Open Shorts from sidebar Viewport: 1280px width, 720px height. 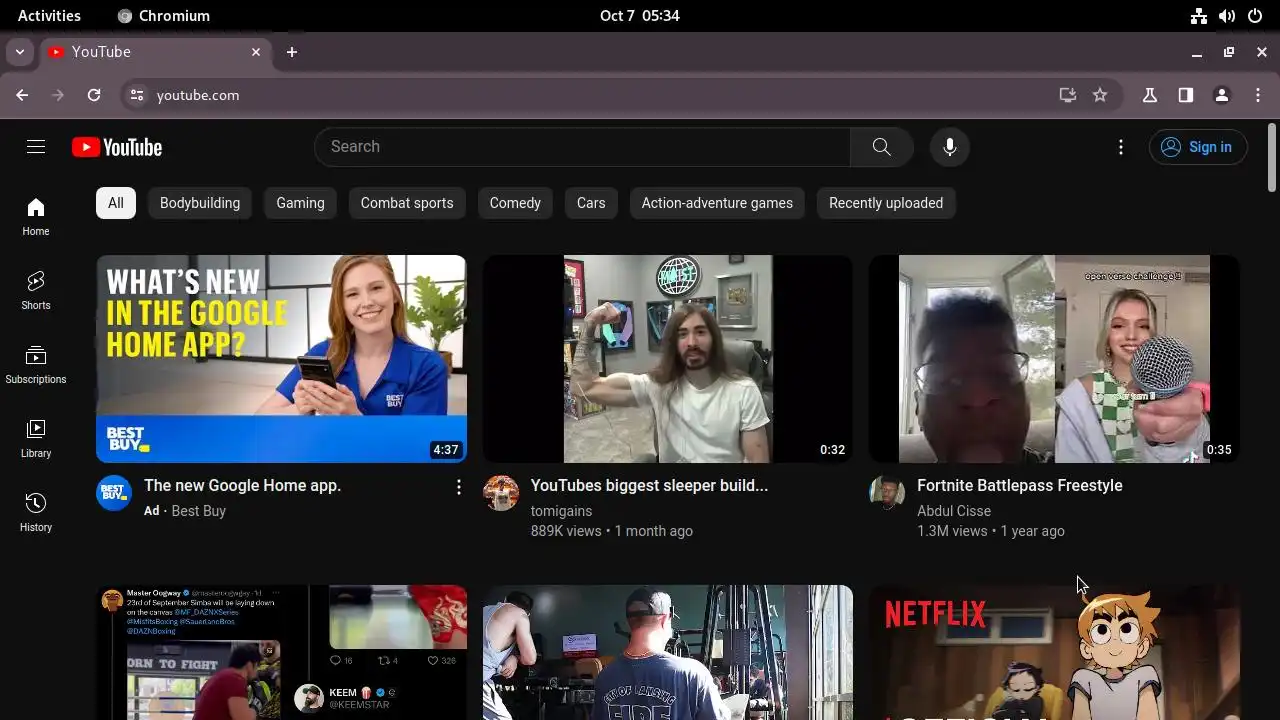coord(36,291)
